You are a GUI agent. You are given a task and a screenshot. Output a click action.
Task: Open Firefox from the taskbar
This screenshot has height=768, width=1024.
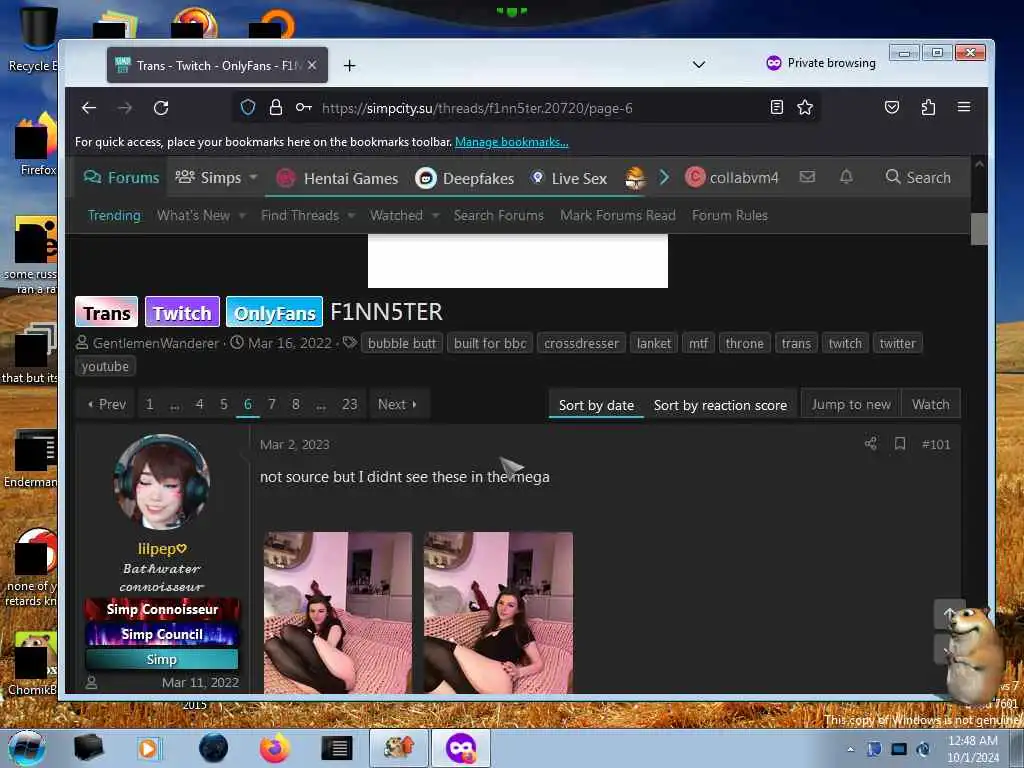pos(275,748)
